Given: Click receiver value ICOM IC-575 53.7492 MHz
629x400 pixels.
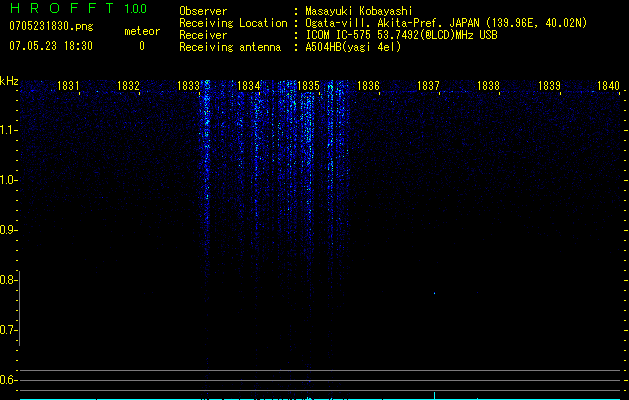Looking at the screenshot, I should (x=401, y=35).
